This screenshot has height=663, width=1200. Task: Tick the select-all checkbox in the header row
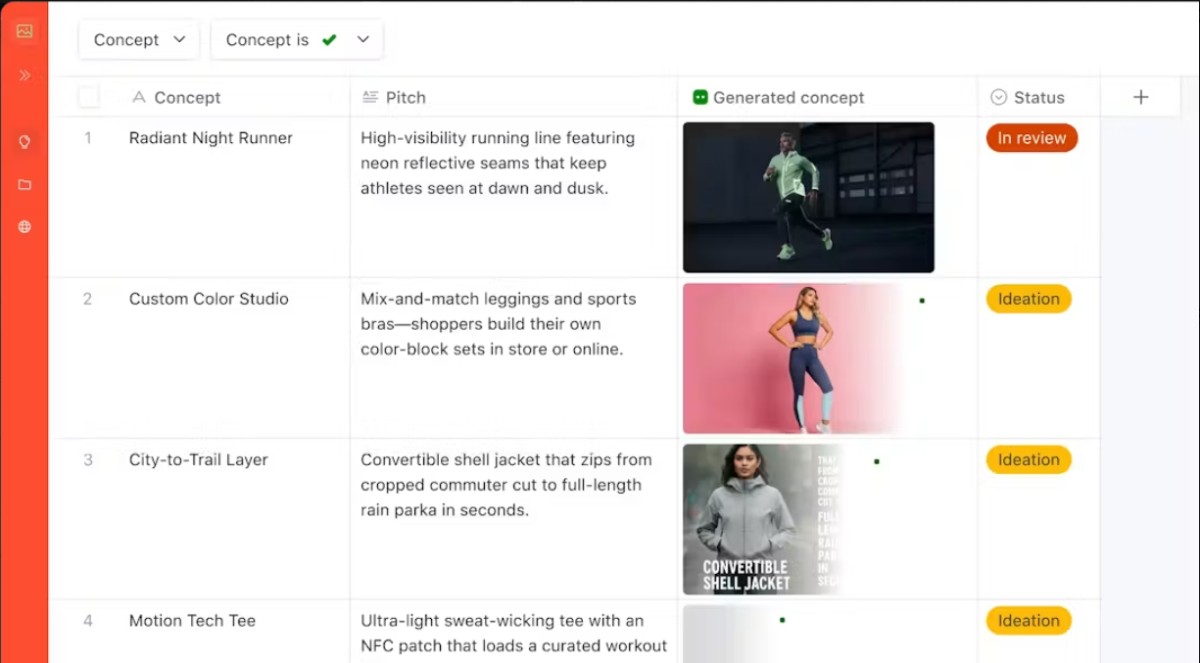89,97
